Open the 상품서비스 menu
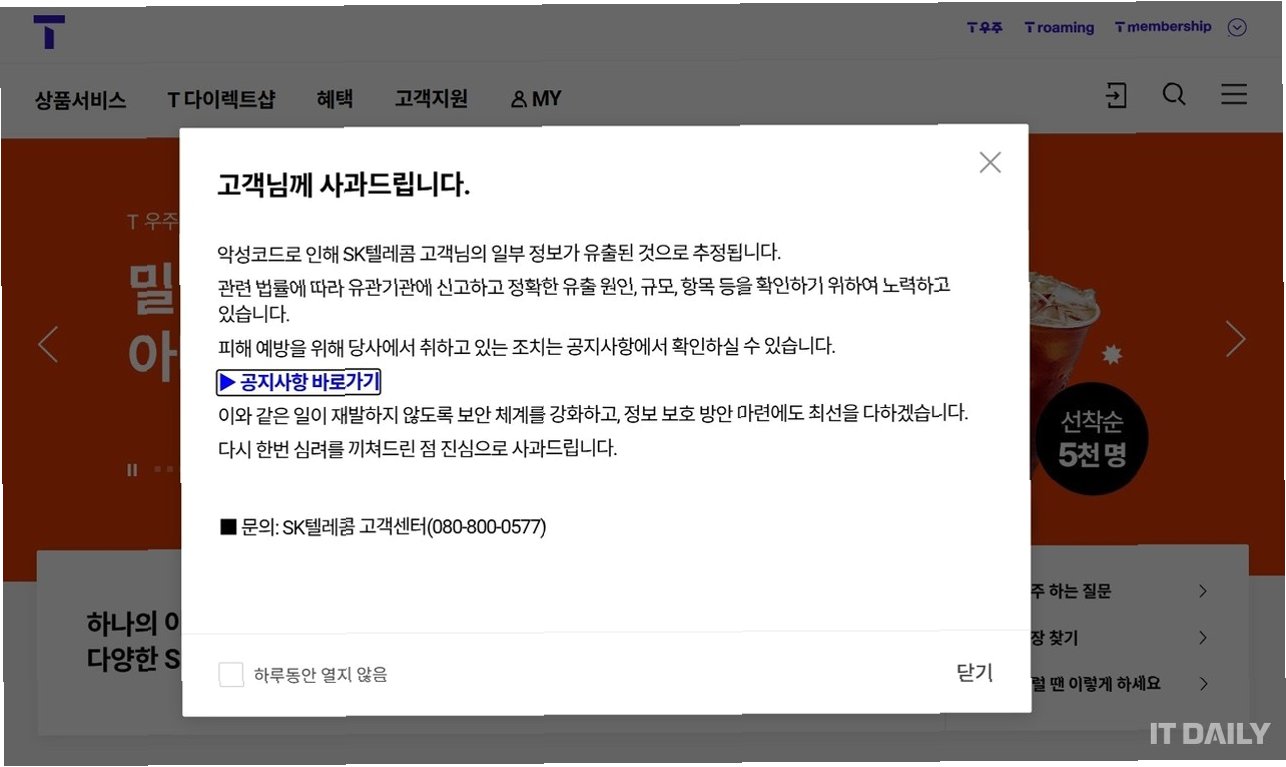The height and width of the screenshot is (767, 1286). click(x=80, y=99)
